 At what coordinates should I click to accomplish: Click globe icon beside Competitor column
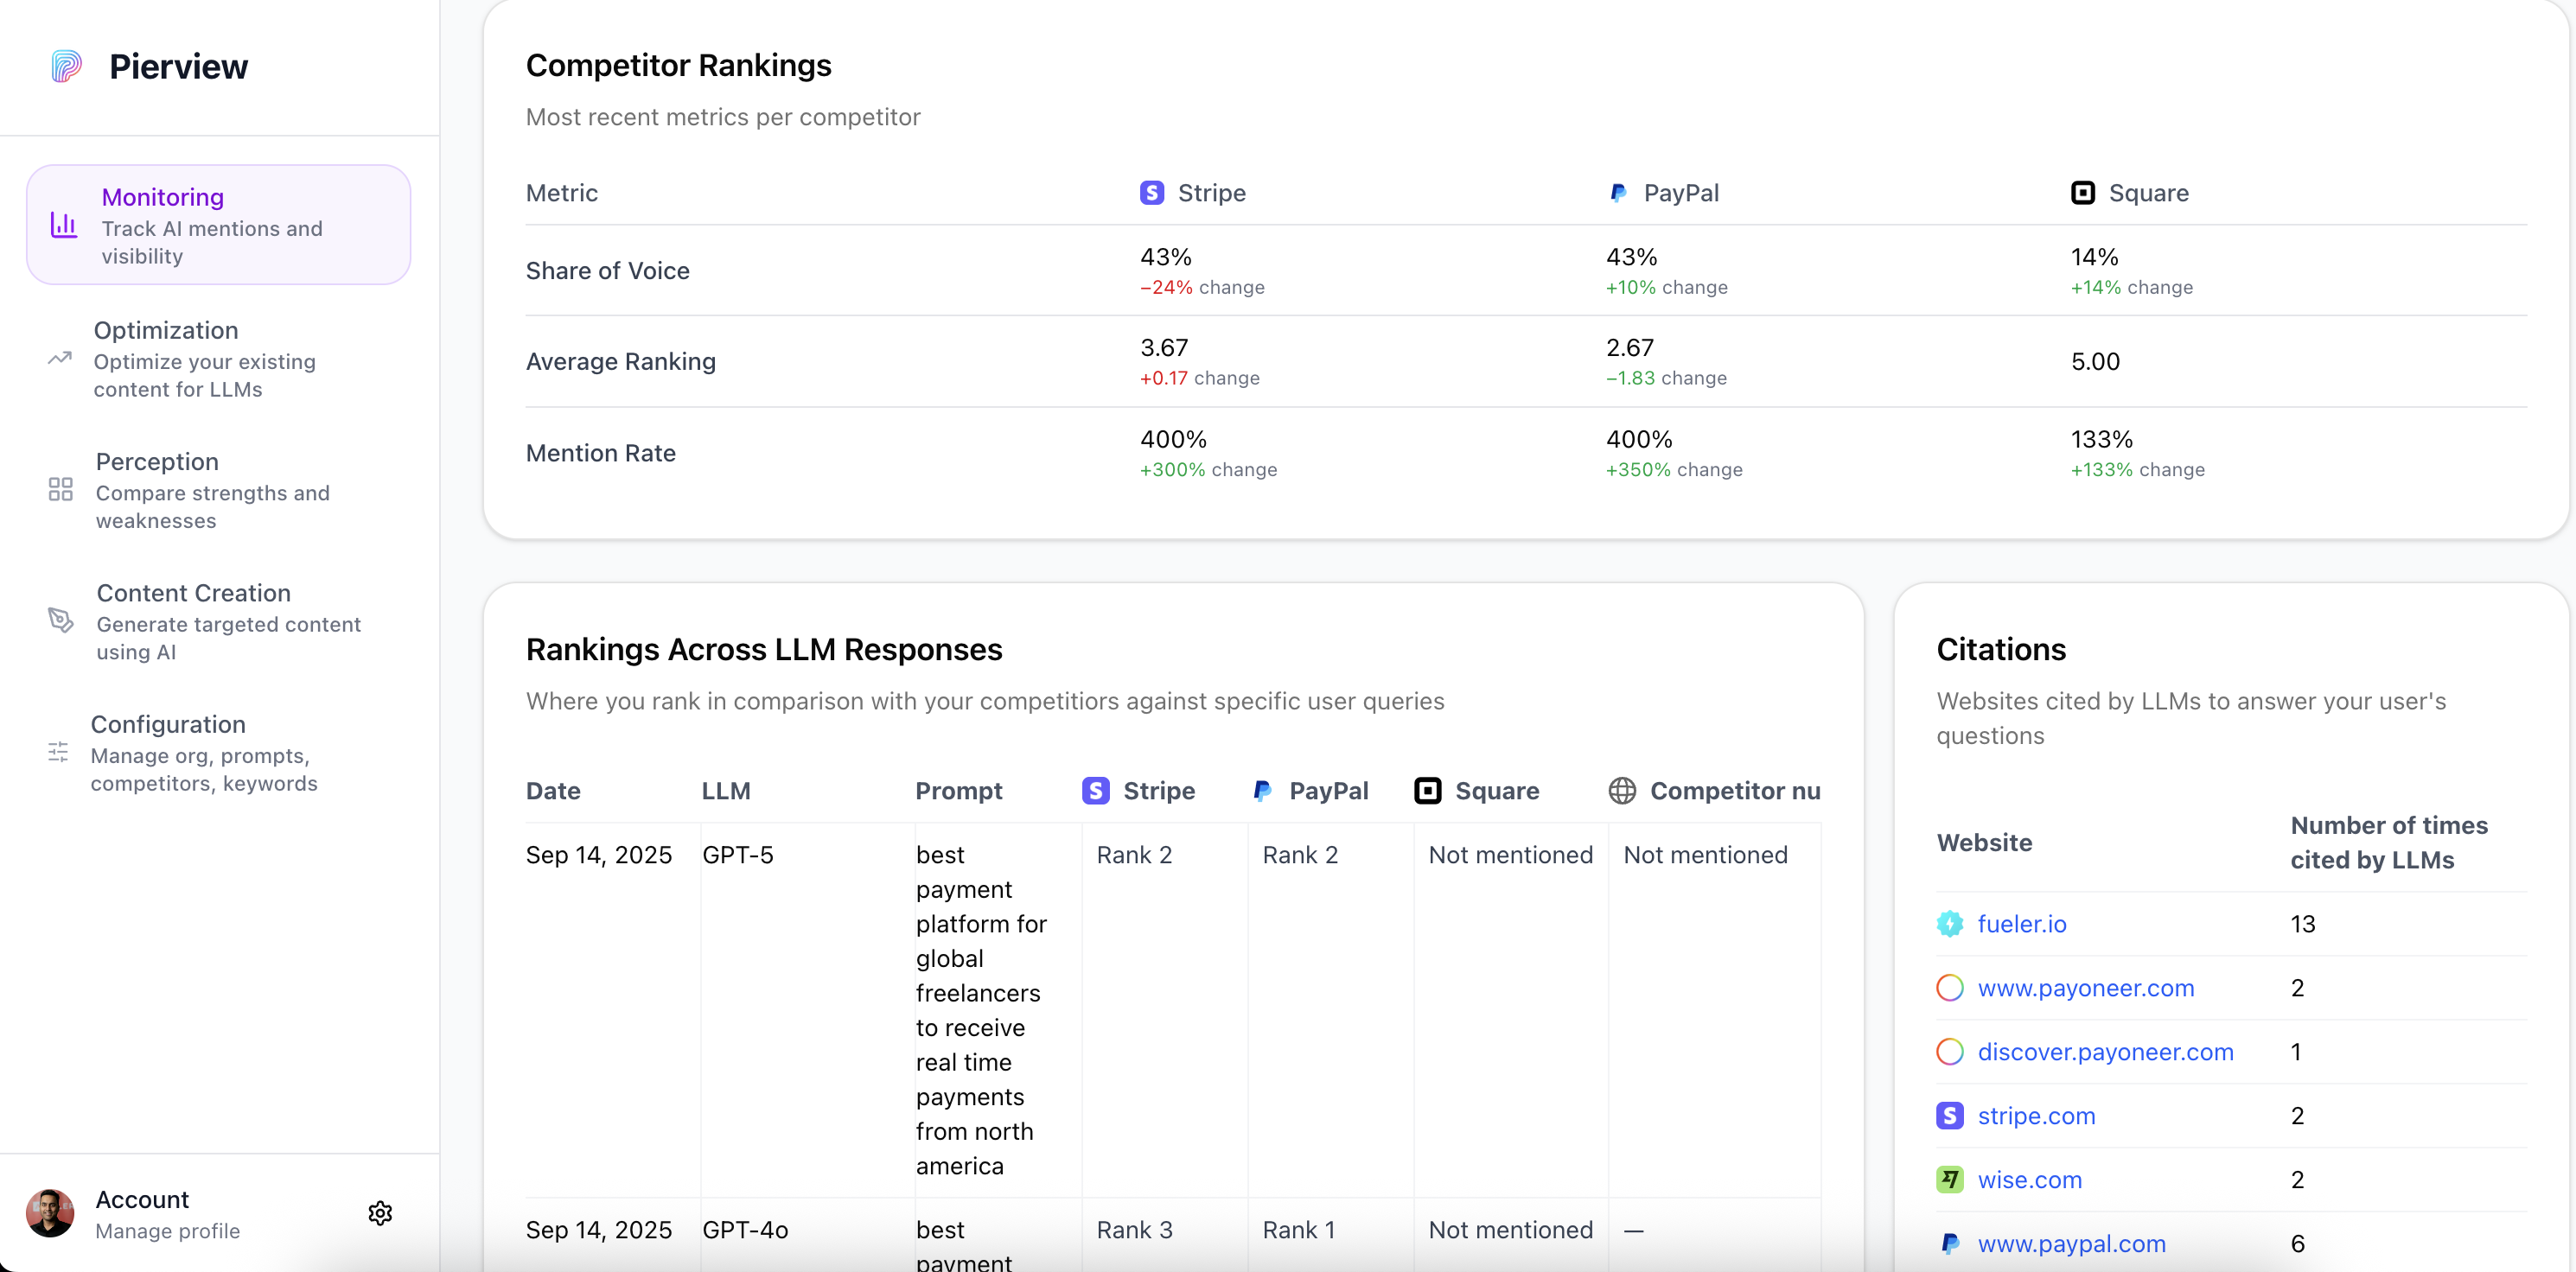[1622, 791]
